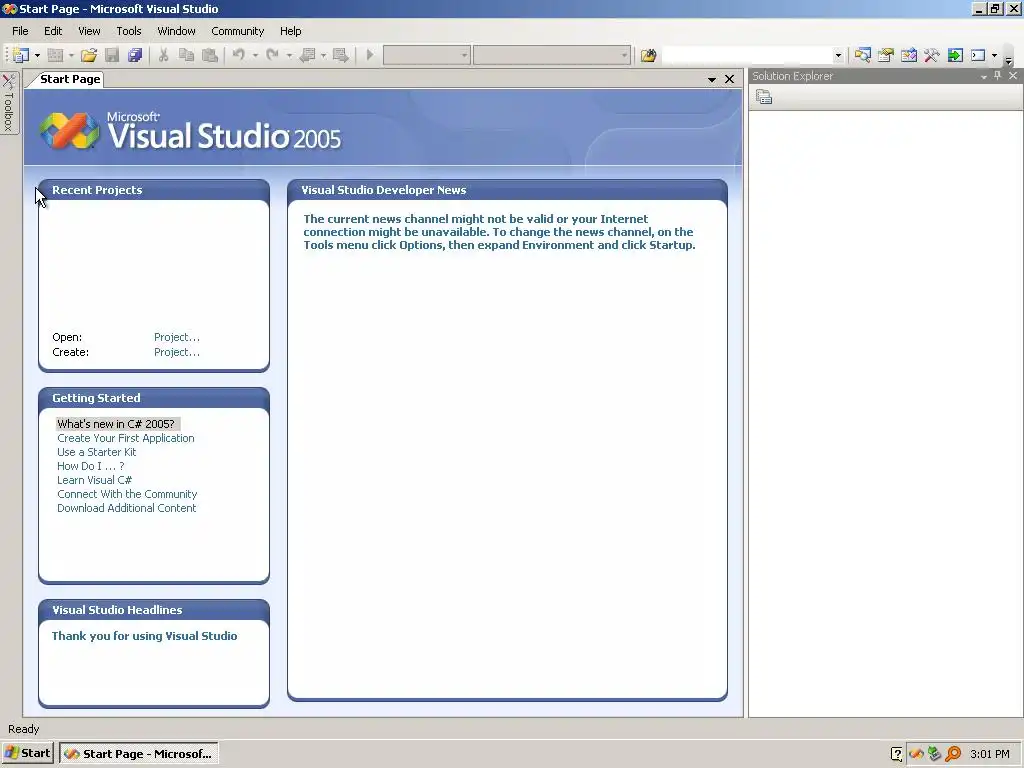Open the Community menu
This screenshot has height=768, width=1024.
tap(238, 31)
